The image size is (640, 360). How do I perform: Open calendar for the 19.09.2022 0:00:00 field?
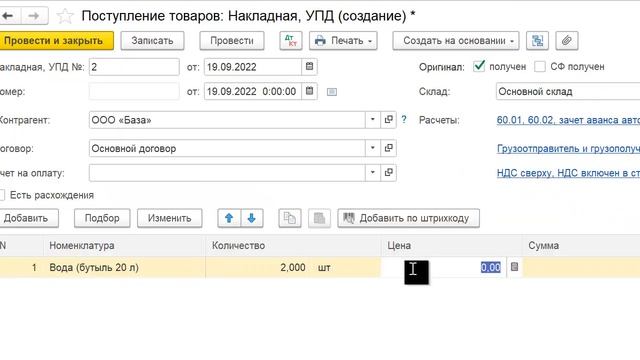[309, 91]
